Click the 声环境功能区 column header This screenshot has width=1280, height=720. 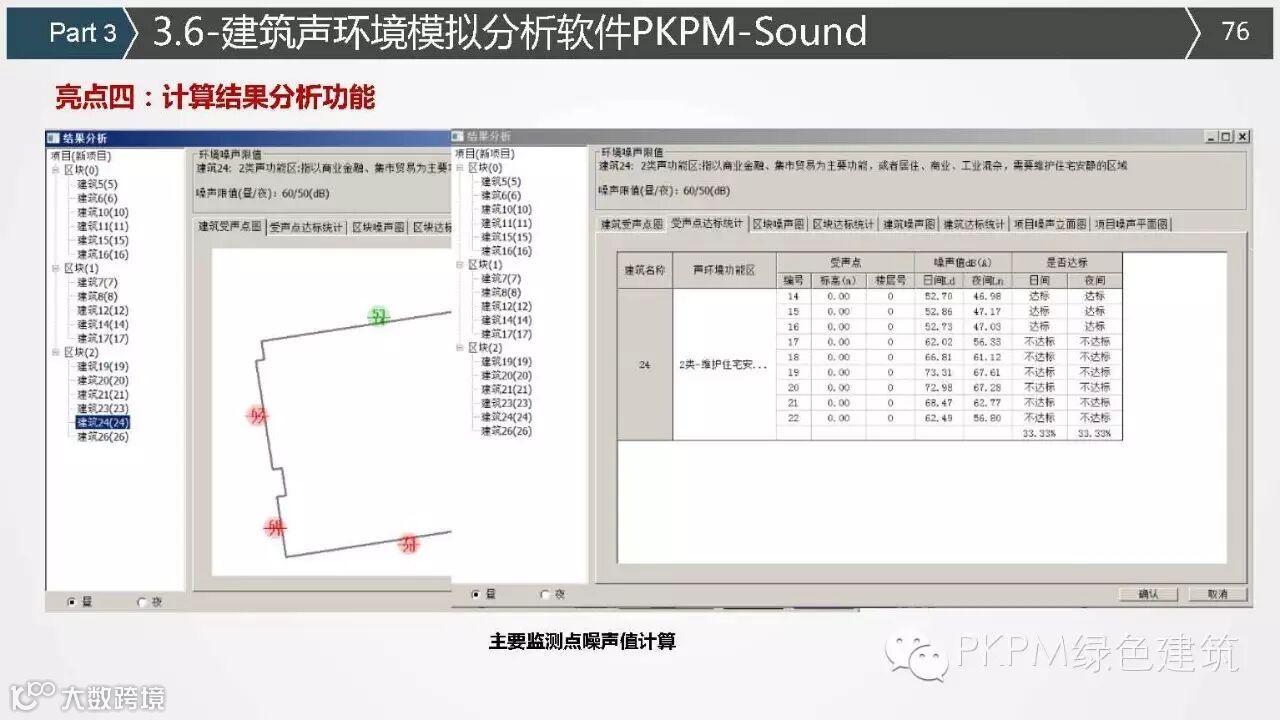725,271
